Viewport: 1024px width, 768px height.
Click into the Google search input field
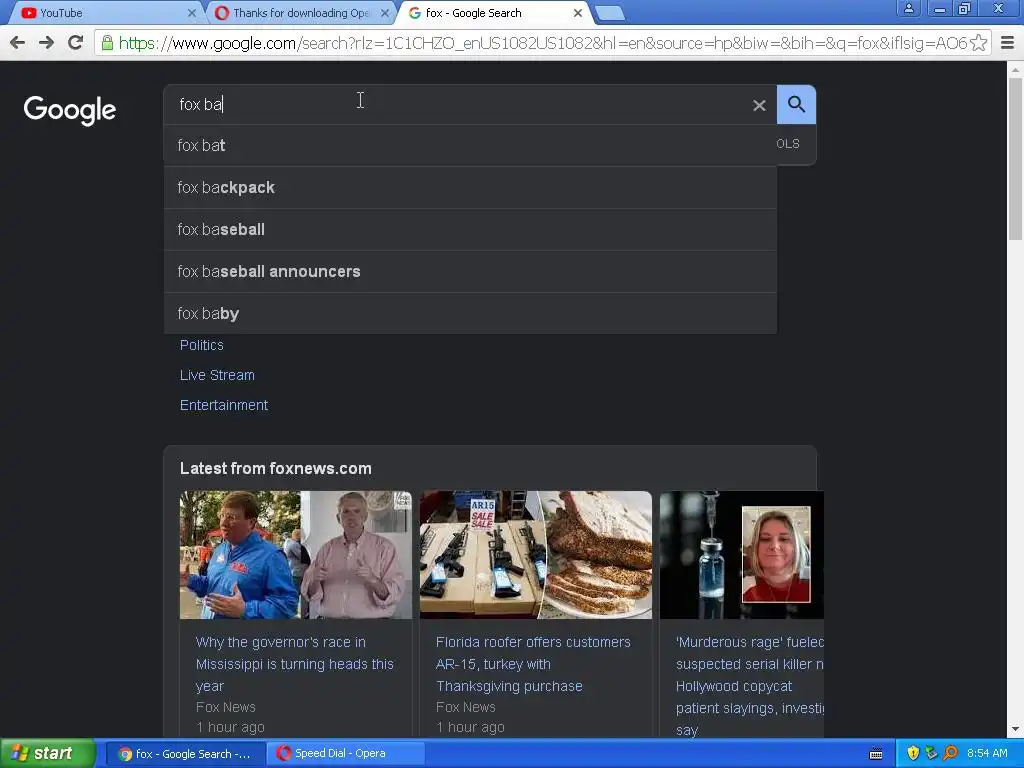pyautogui.click(x=457, y=104)
